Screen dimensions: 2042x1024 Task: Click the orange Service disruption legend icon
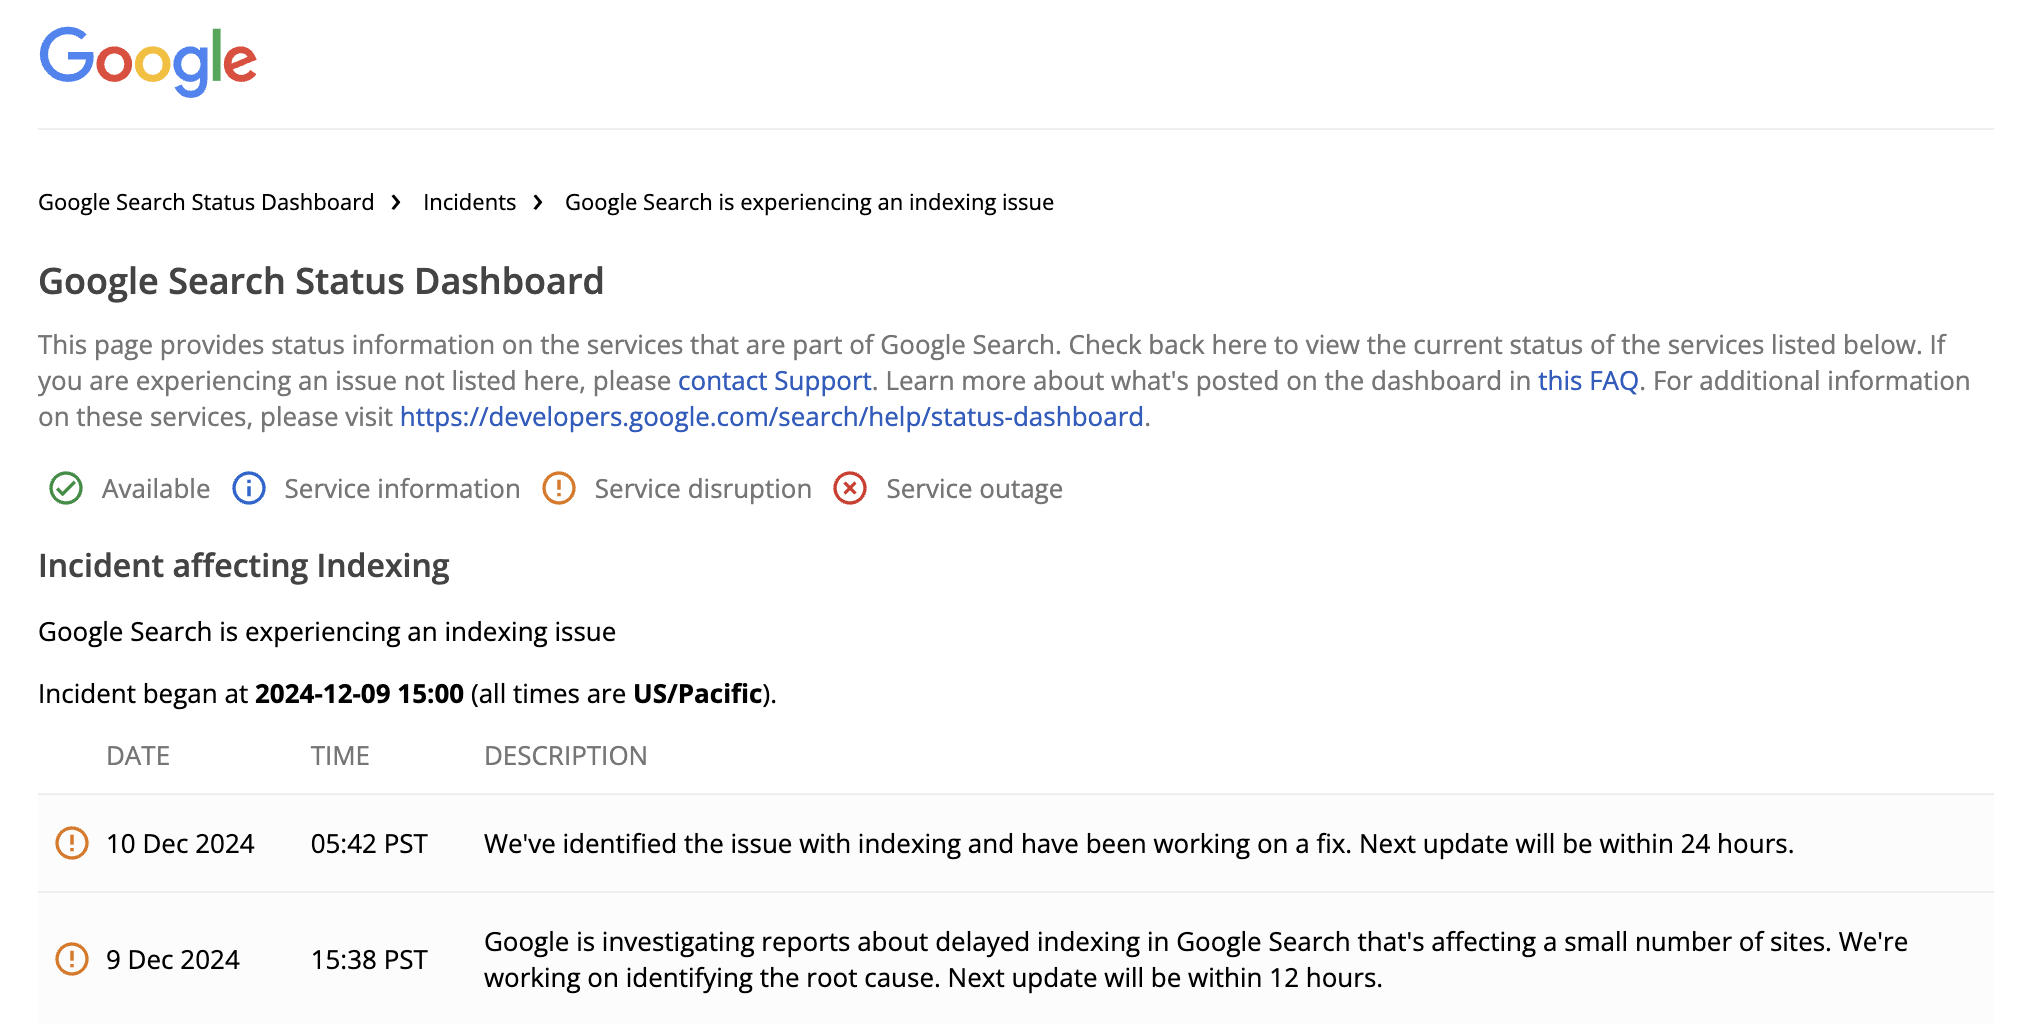point(559,489)
